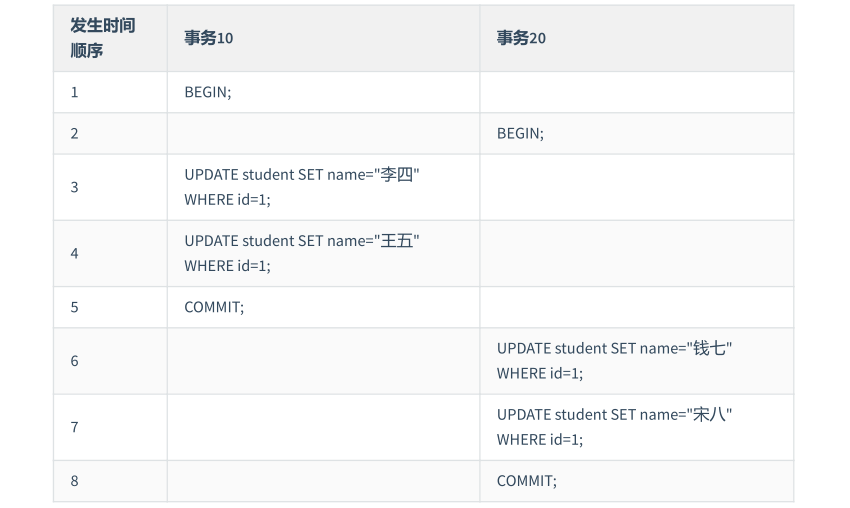
Task: Select sequence number 7 in first column
Action: pos(74,427)
